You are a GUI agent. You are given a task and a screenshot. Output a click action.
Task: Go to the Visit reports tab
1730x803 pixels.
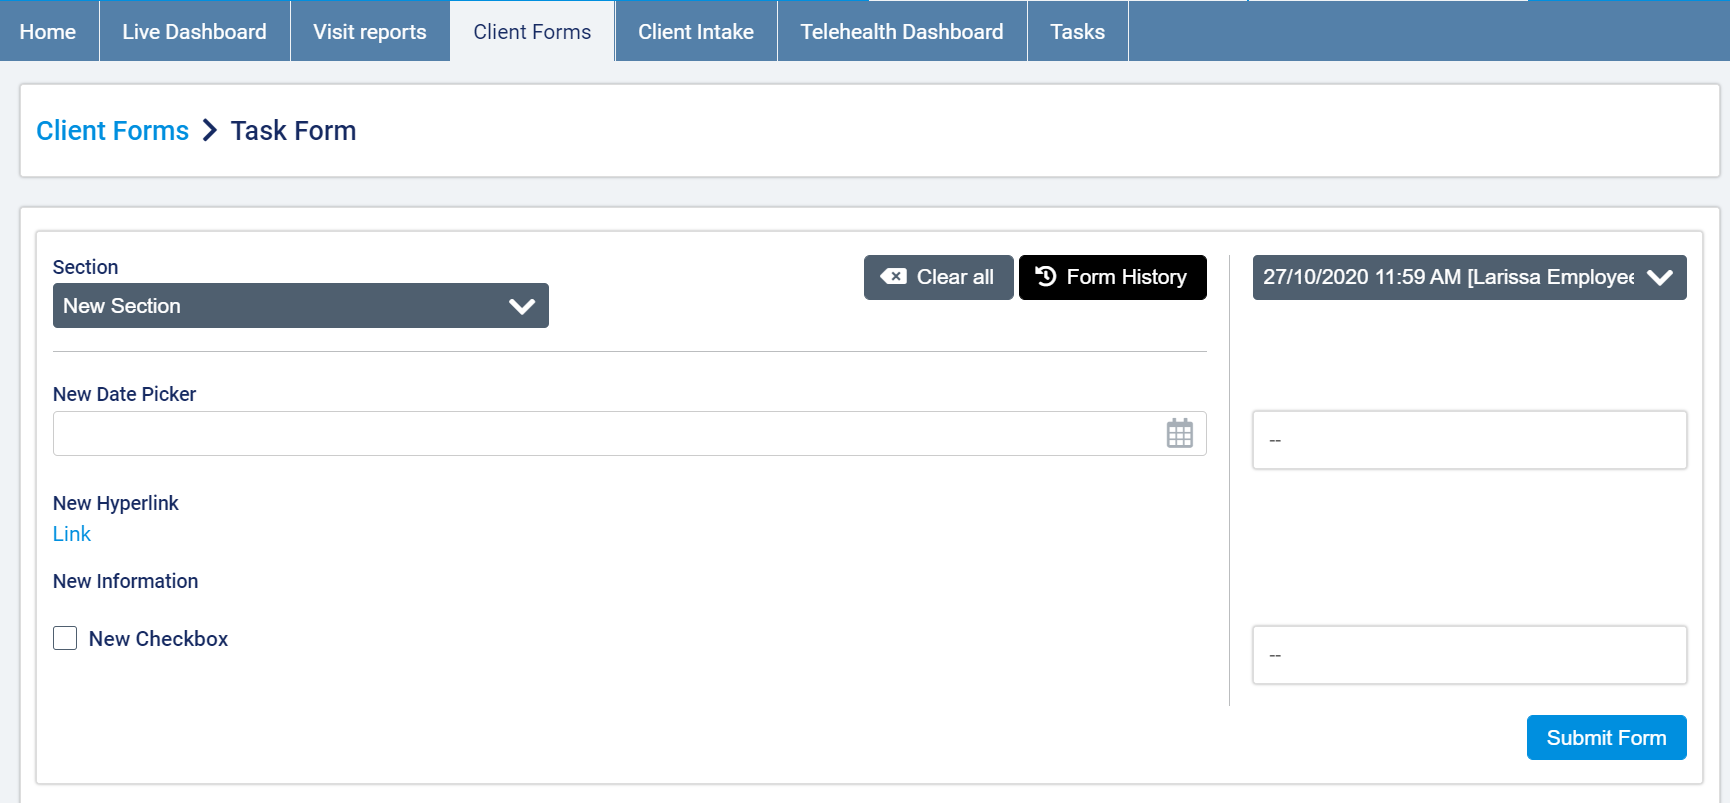(x=370, y=32)
